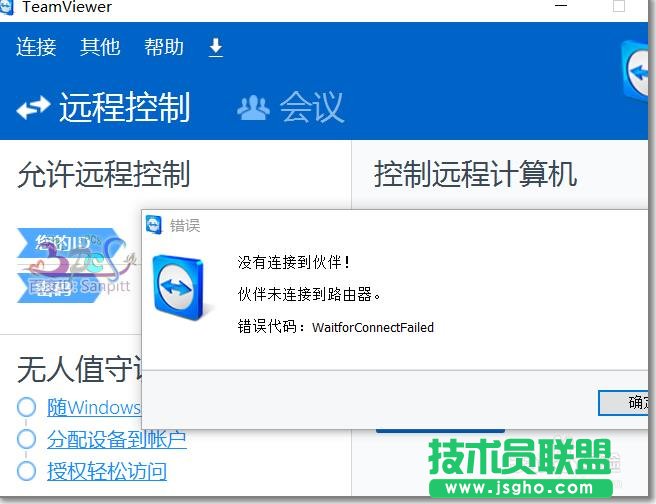Open the 授权轻松访问 link
This screenshot has height=504, width=656.
coord(107,471)
